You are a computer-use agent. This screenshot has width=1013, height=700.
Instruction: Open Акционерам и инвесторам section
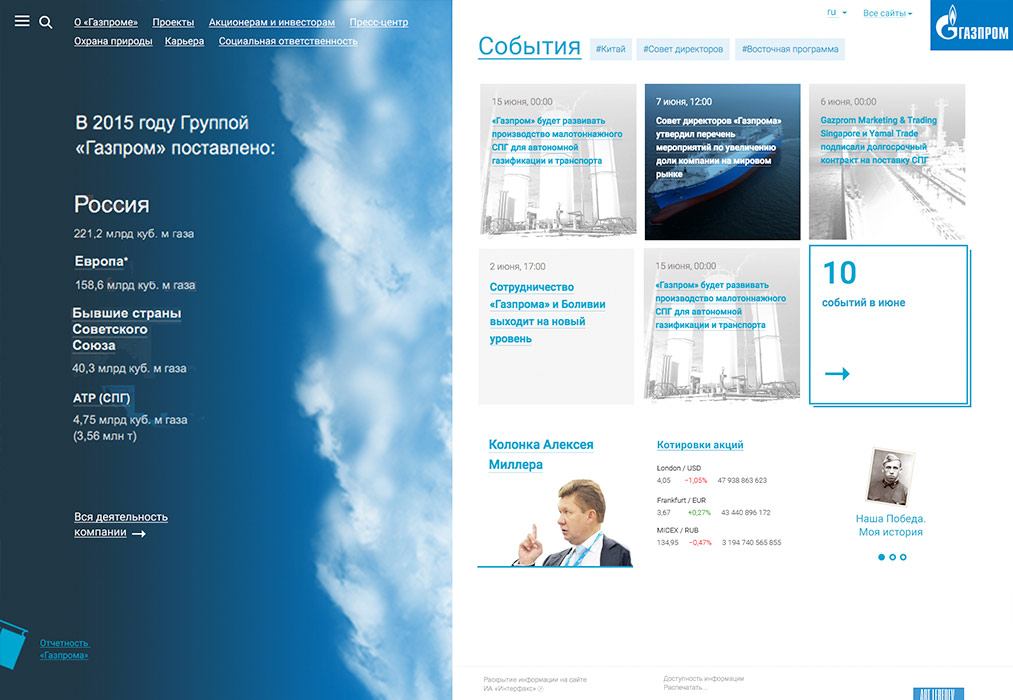click(x=271, y=22)
